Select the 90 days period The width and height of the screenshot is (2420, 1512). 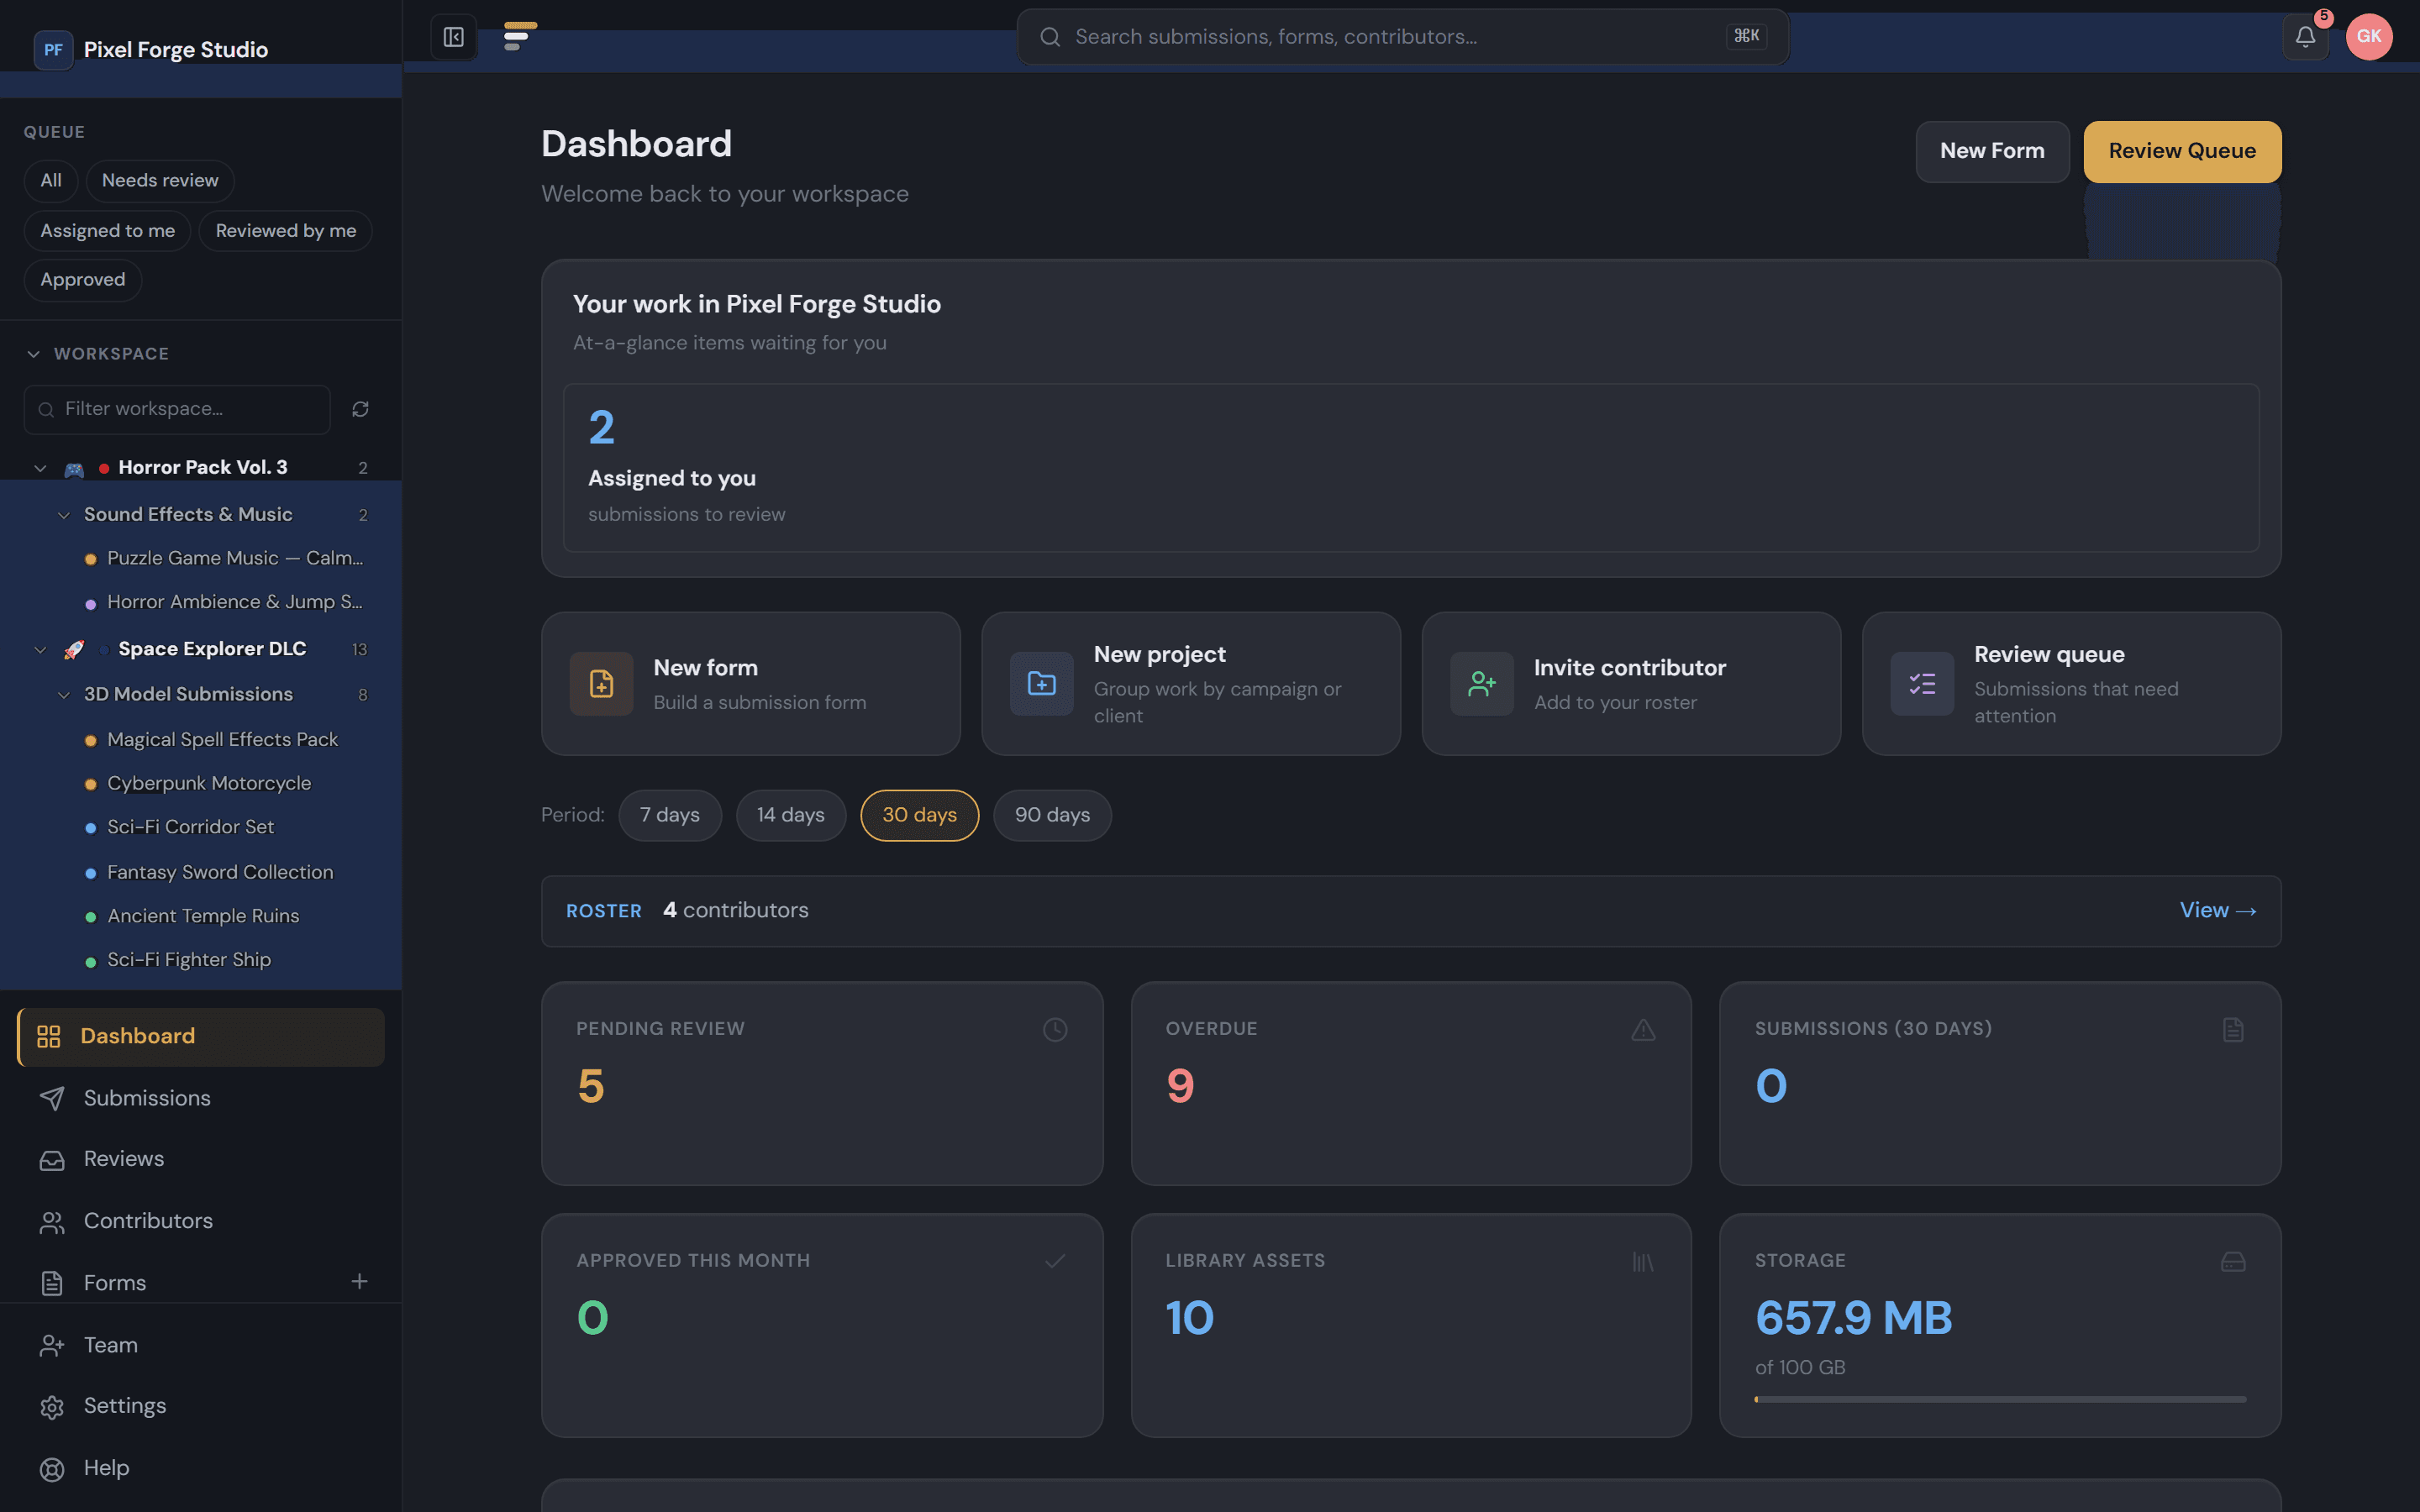click(x=1052, y=815)
